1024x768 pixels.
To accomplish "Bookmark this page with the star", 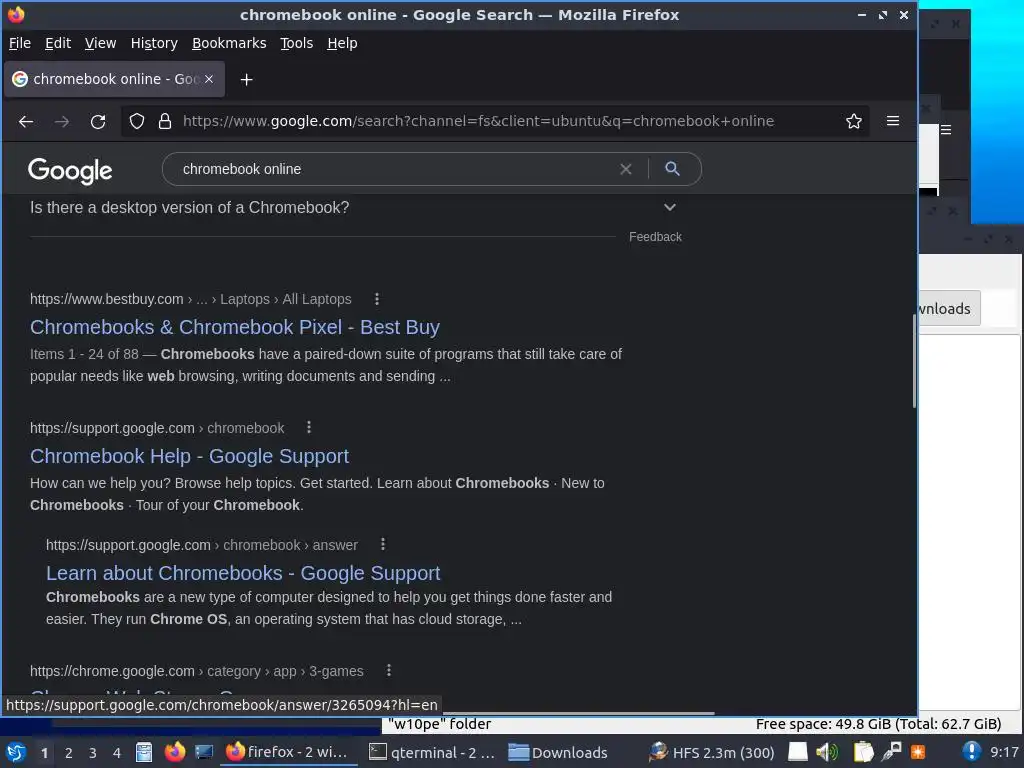I will pyautogui.click(x=854, y=121).
